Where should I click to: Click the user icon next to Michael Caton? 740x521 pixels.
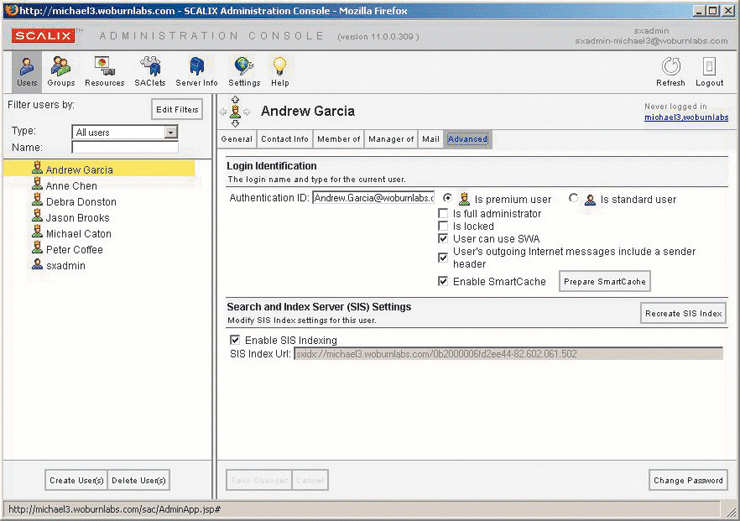coord(37,232)
